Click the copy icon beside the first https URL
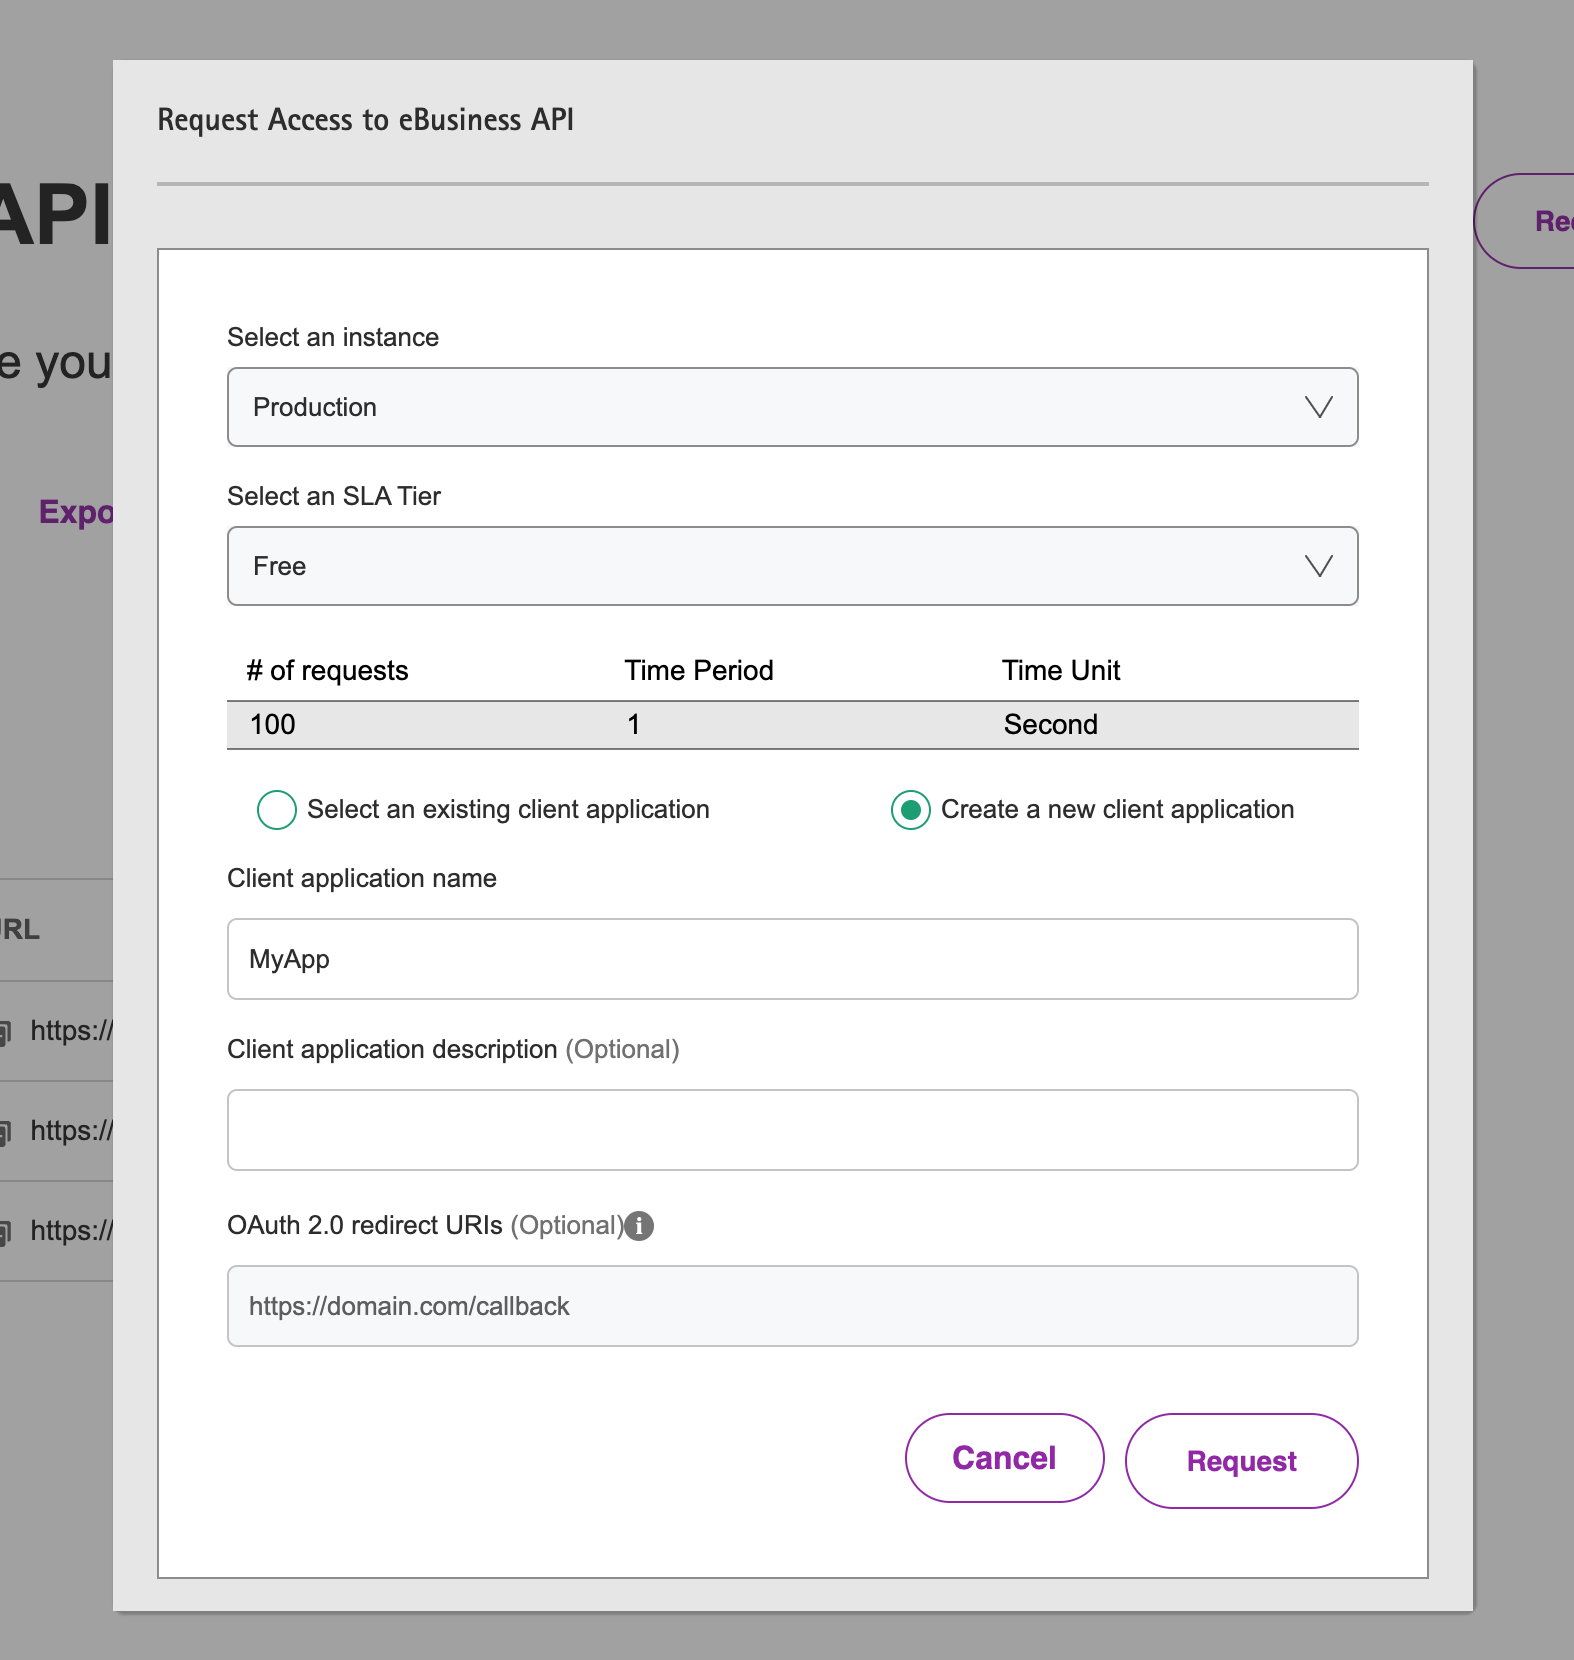The image size is (1574, 1660). coord(5,1032)
